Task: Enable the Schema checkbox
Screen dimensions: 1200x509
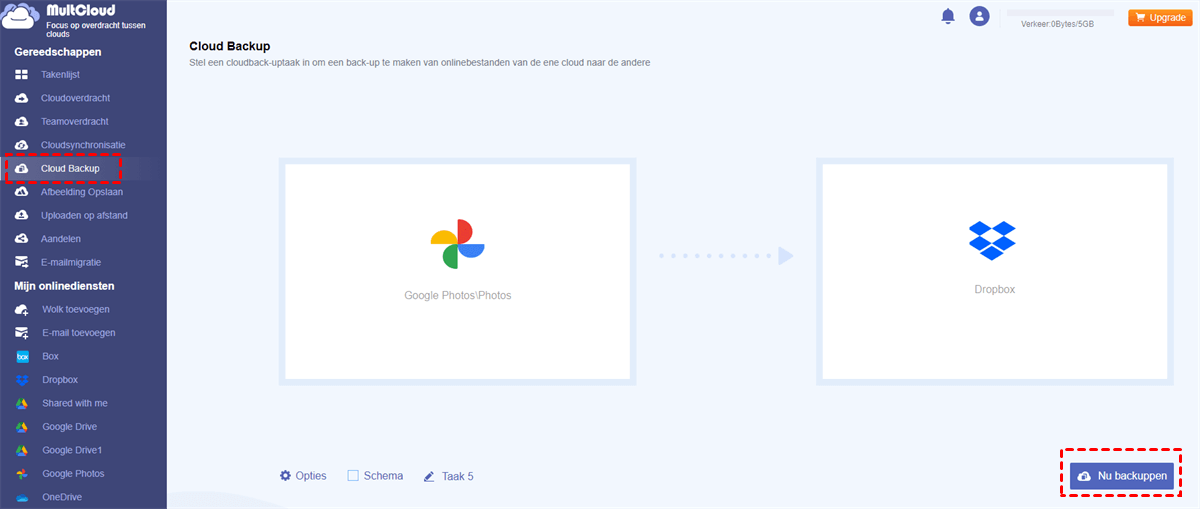Action: [x=353, y=476]
